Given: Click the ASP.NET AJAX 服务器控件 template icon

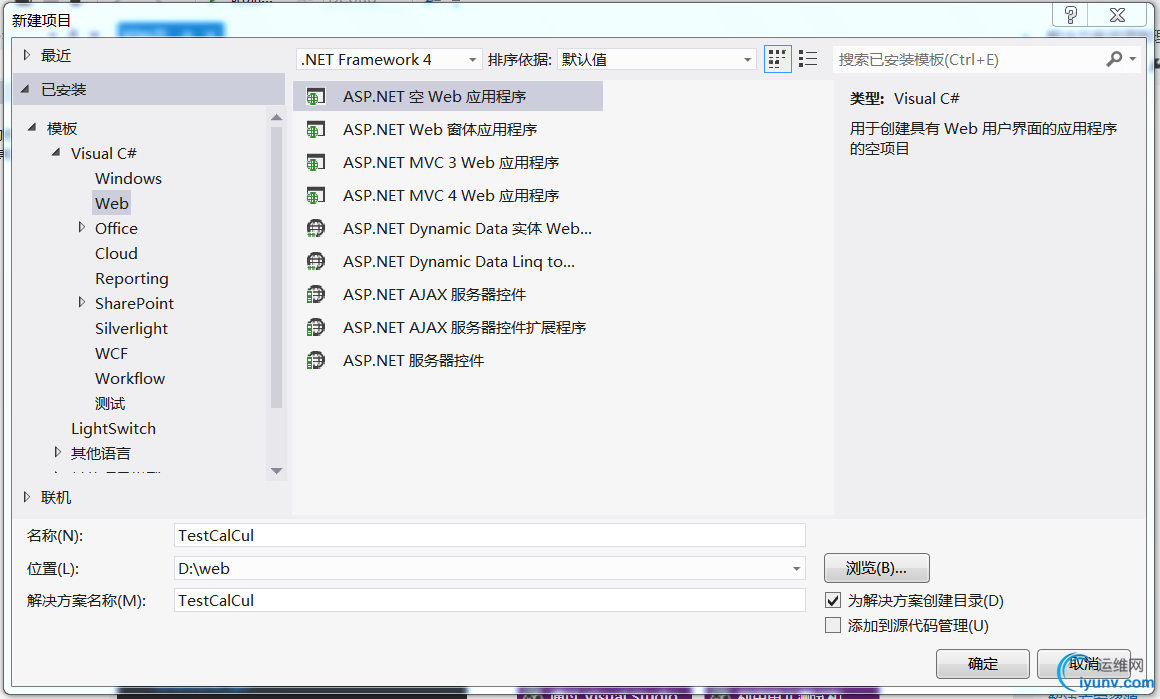Looking at the screenshot, I should (316, 294).
